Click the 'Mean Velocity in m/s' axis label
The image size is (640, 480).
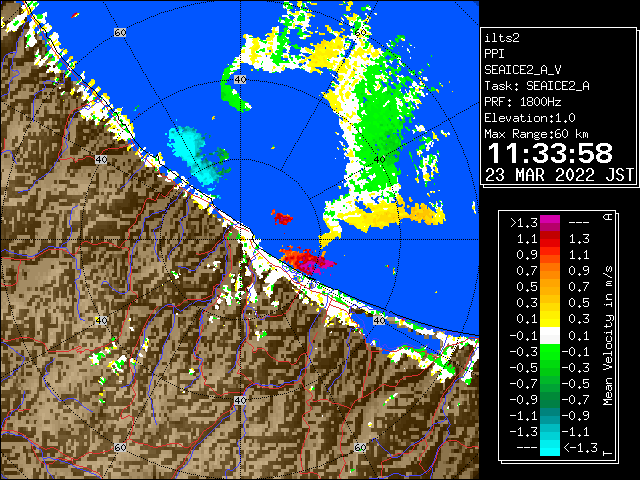coord(608,336)
